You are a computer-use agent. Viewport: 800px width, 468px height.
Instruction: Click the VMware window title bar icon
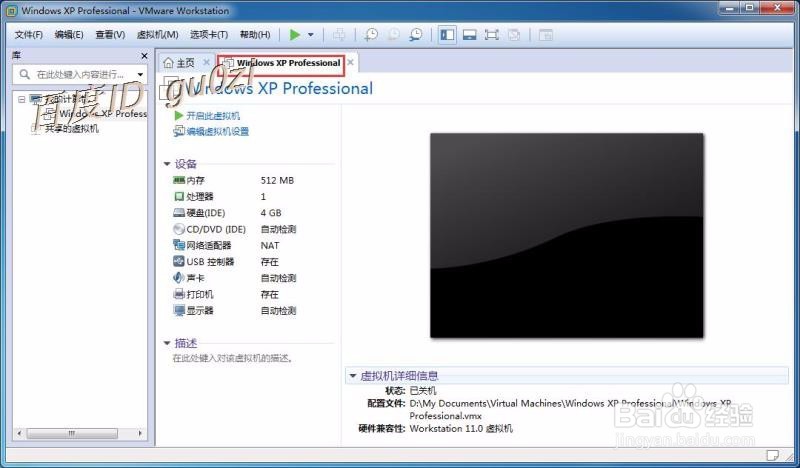(11, 10)
